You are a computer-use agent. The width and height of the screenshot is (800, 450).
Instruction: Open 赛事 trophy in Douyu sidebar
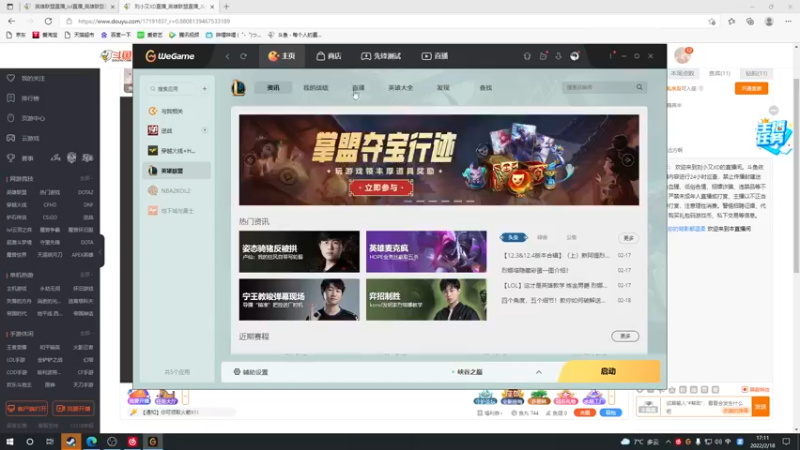coord(20,158)
